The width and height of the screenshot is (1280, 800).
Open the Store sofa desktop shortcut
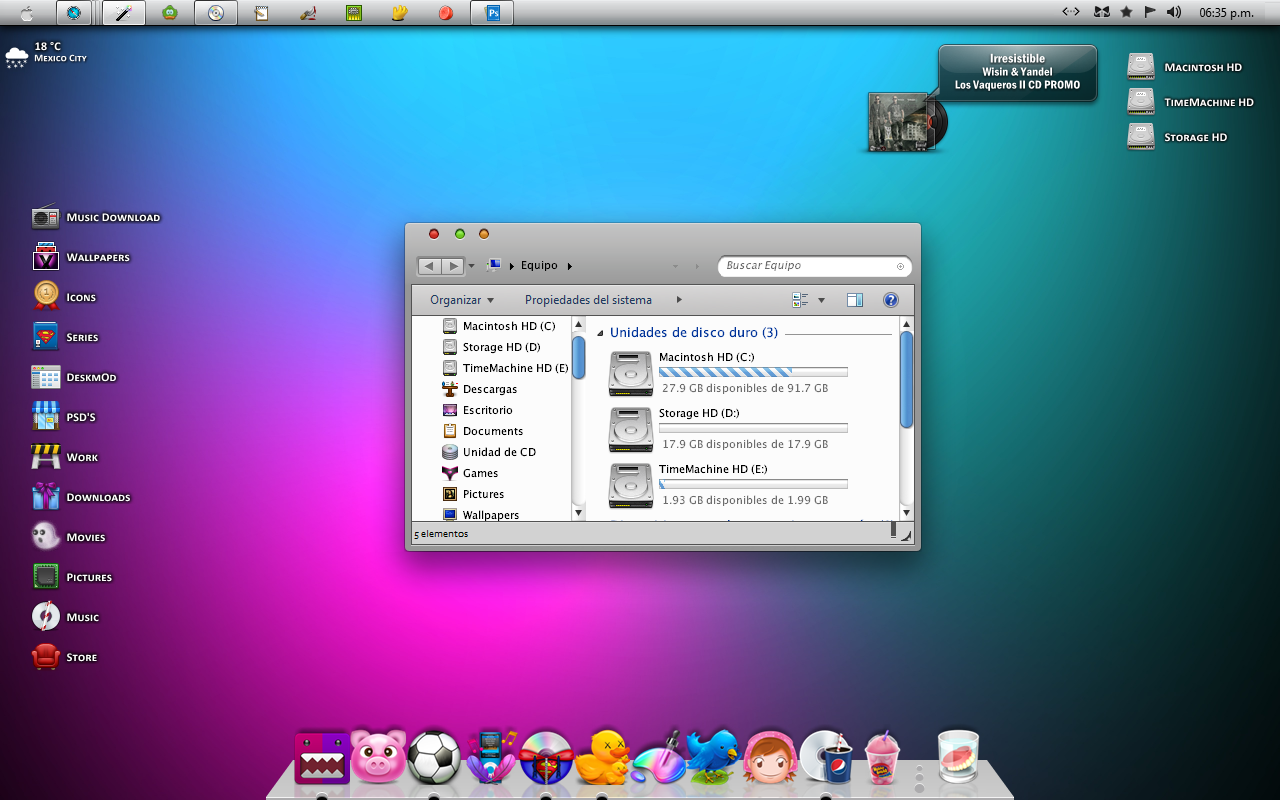(65, 657)
